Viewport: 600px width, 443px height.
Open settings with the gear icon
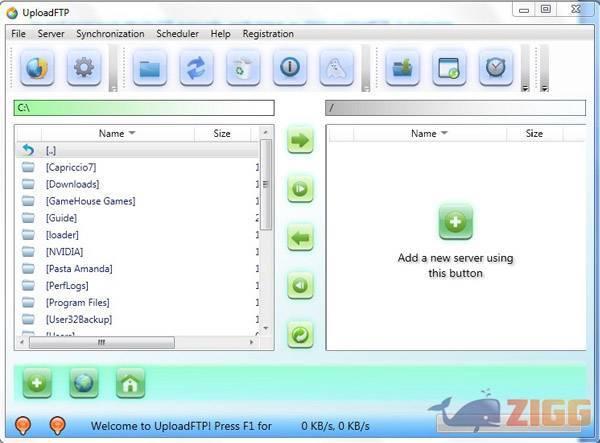(x=84, y=69)
